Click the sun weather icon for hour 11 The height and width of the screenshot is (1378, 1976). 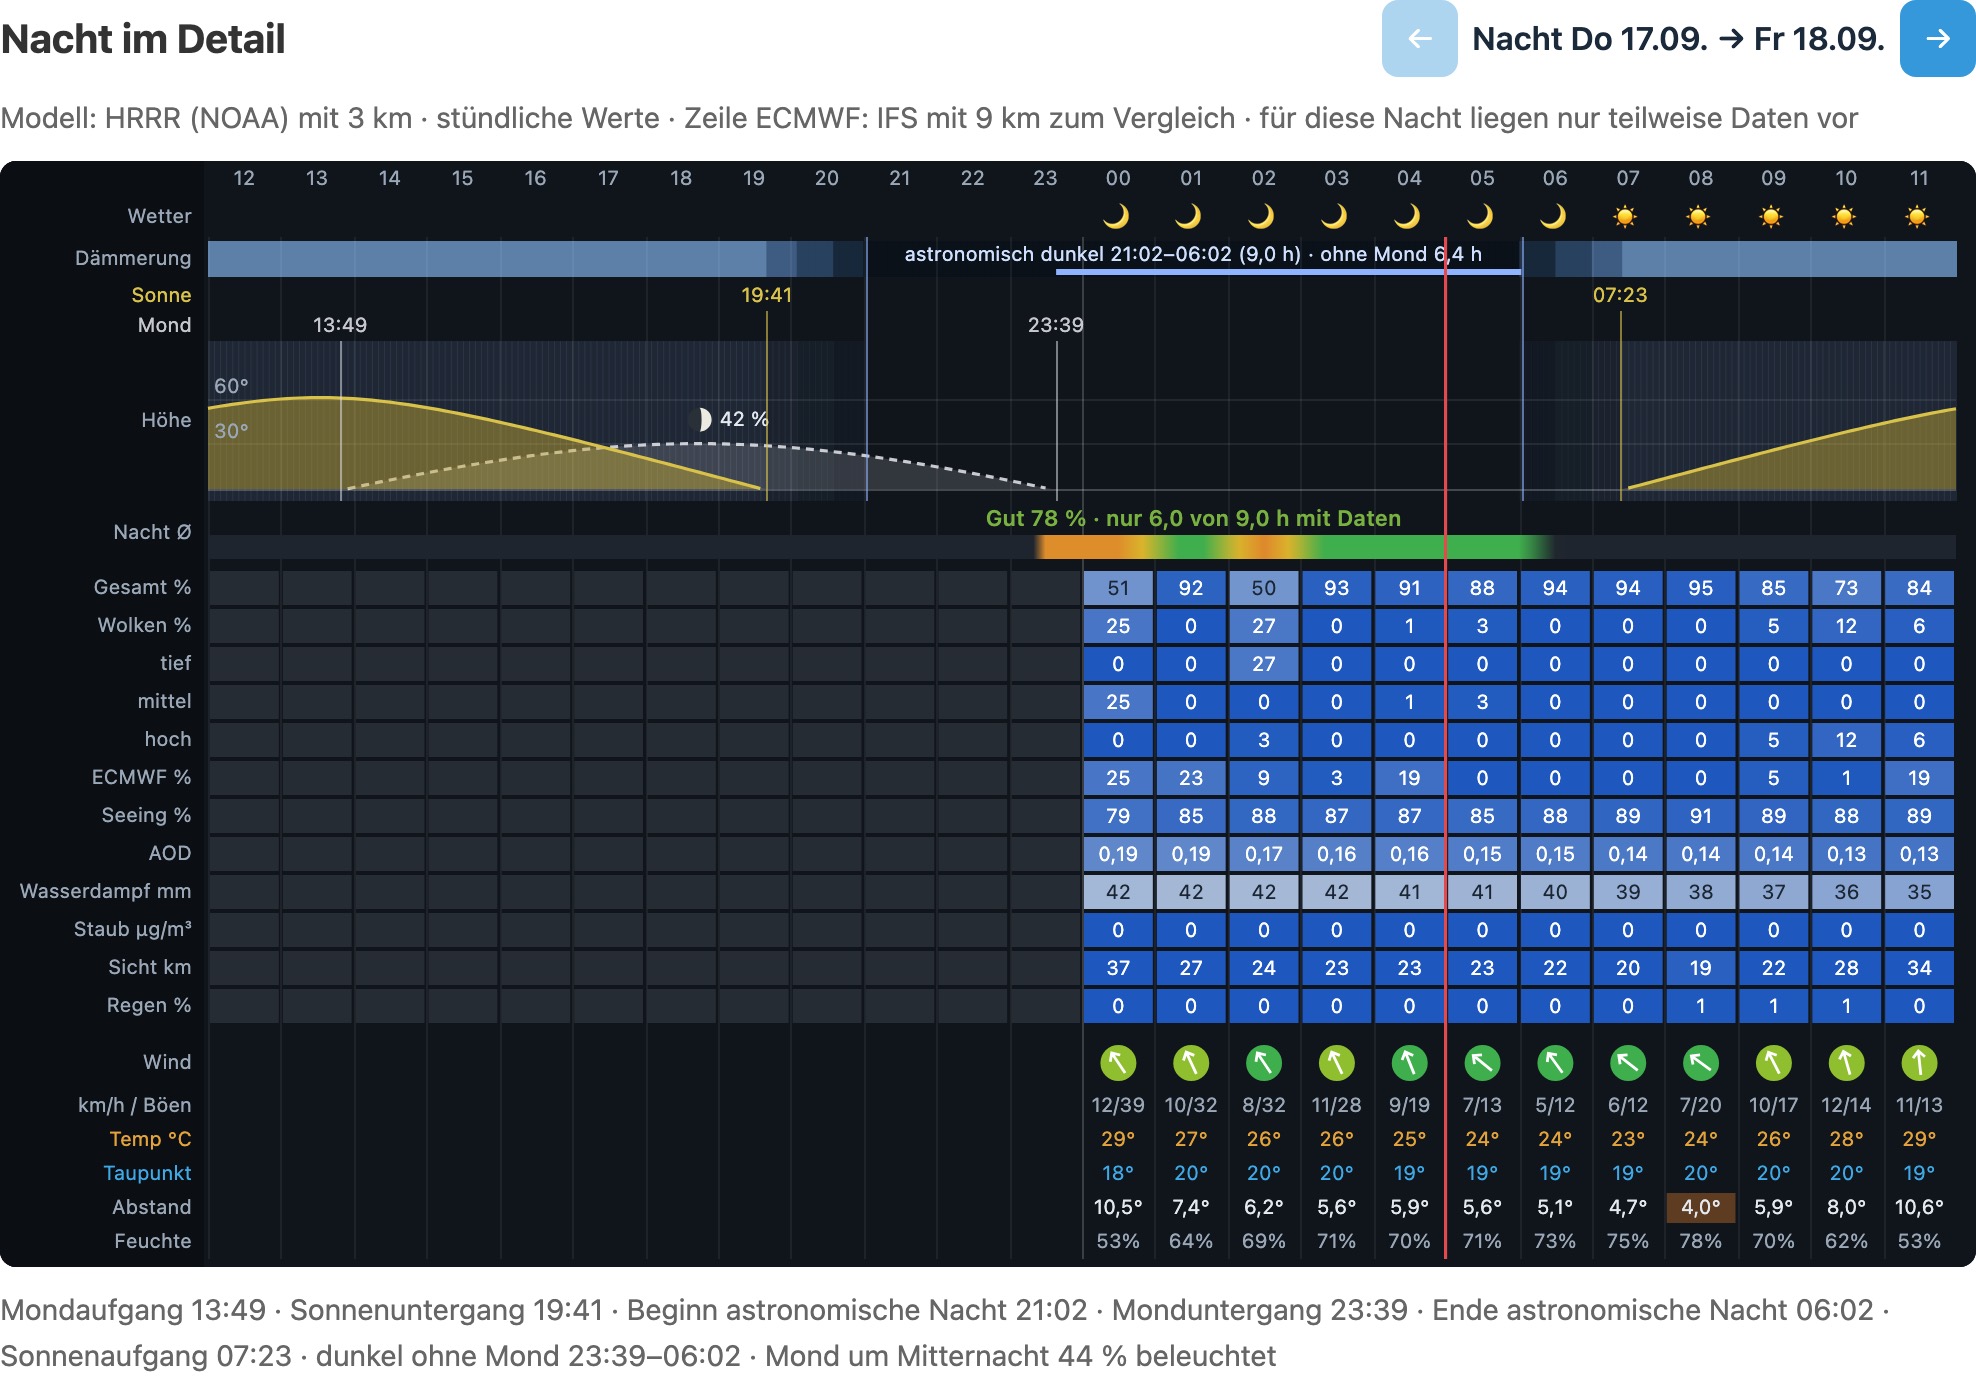click(1918, 216)
